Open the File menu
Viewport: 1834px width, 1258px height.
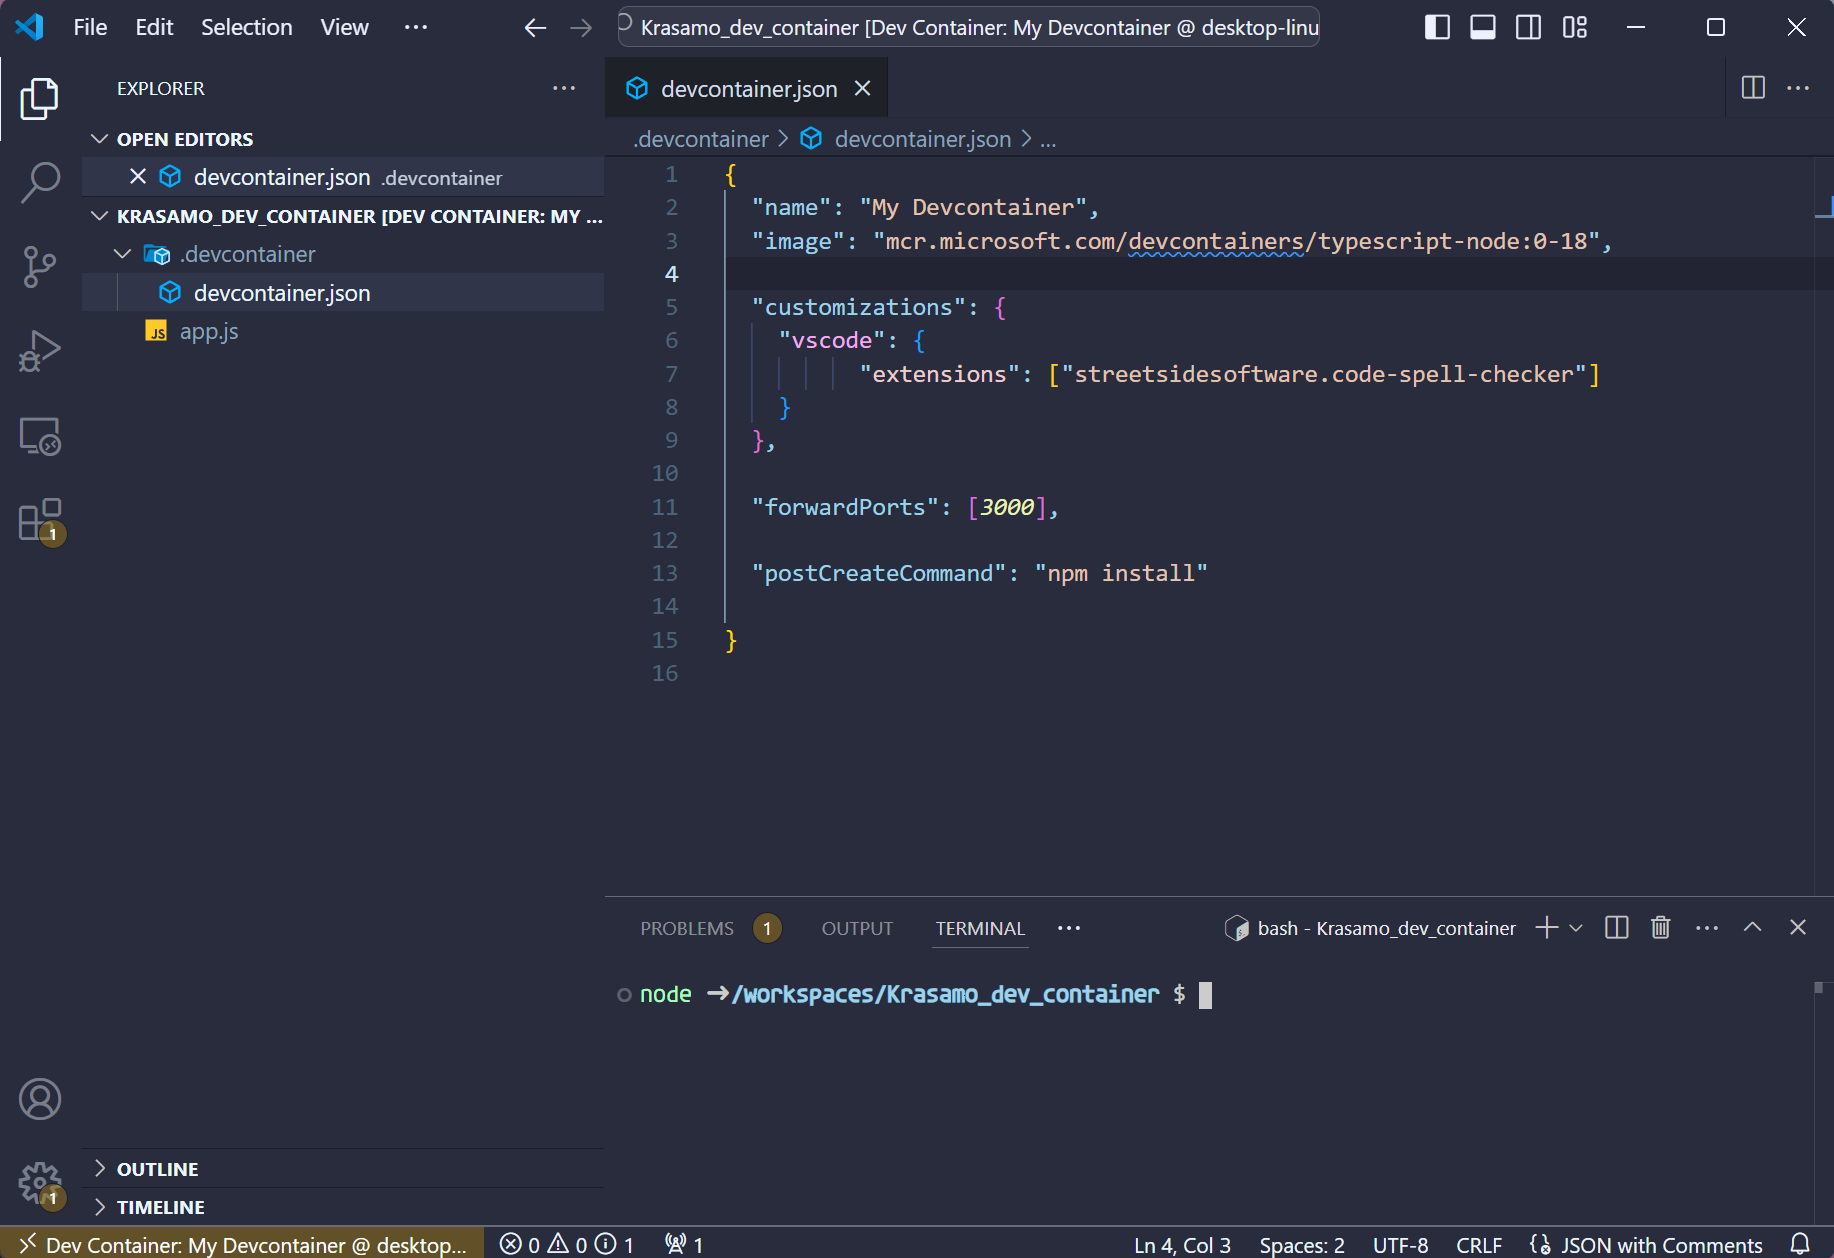90,27
